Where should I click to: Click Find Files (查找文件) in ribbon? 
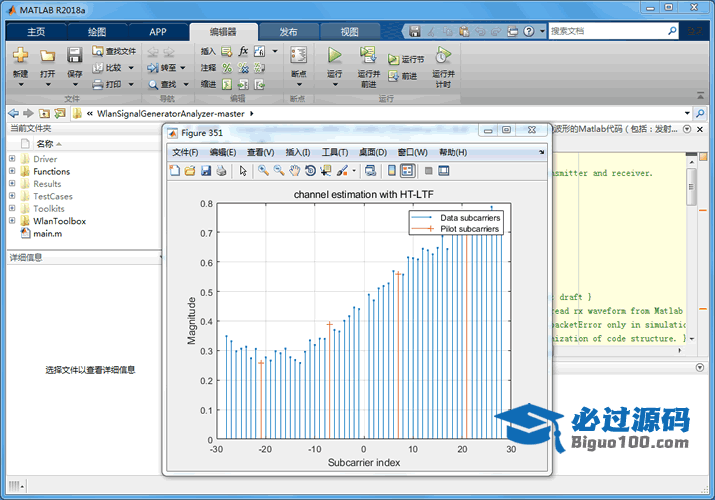[x=114, y=51]
